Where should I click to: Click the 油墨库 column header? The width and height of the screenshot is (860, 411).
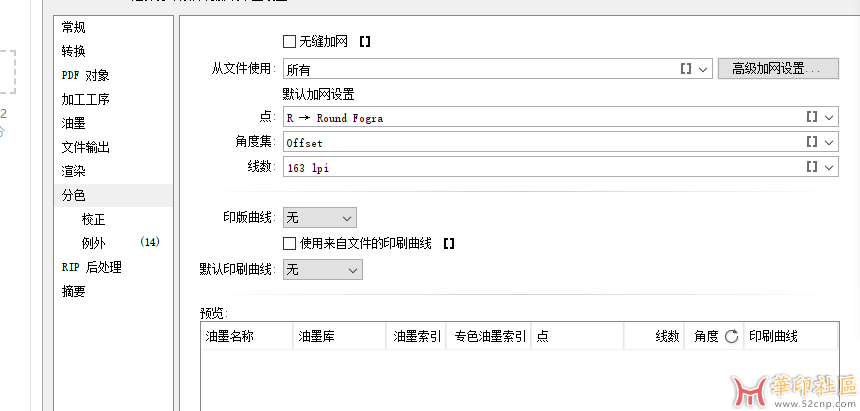[x=340, y=336]
